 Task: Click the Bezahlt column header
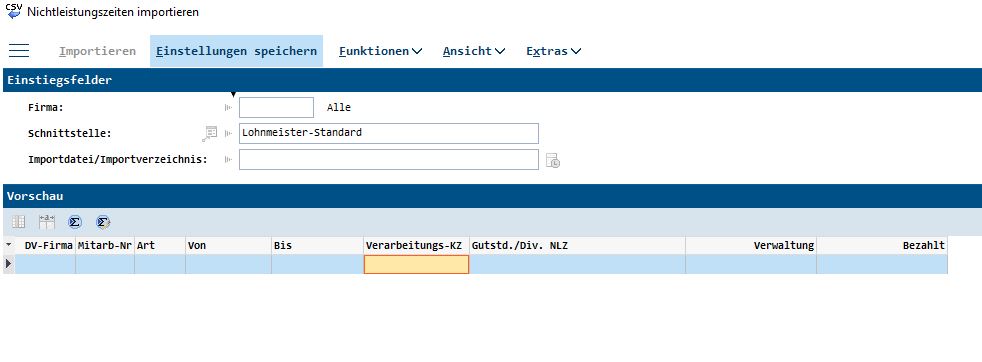click(x=882, y=246)
